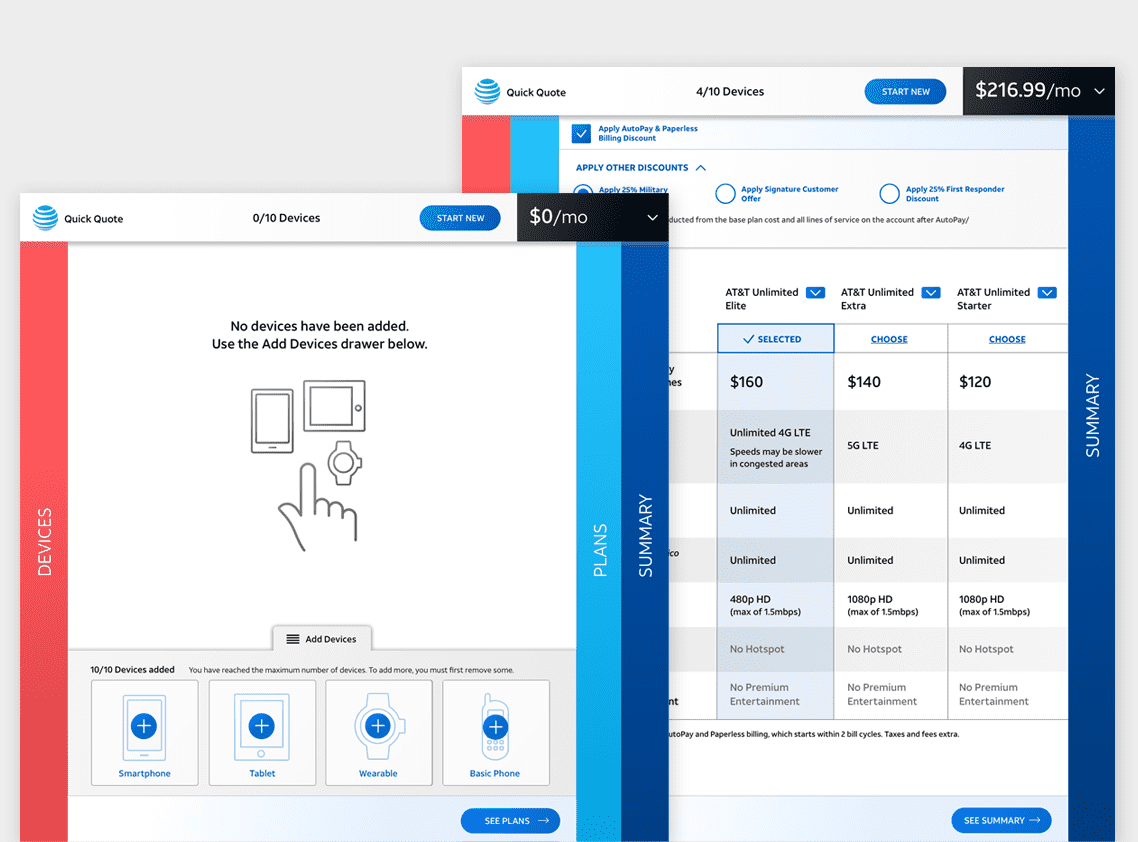Choose the AT&T Unlimited Starter plan

tap(1007, 339)
